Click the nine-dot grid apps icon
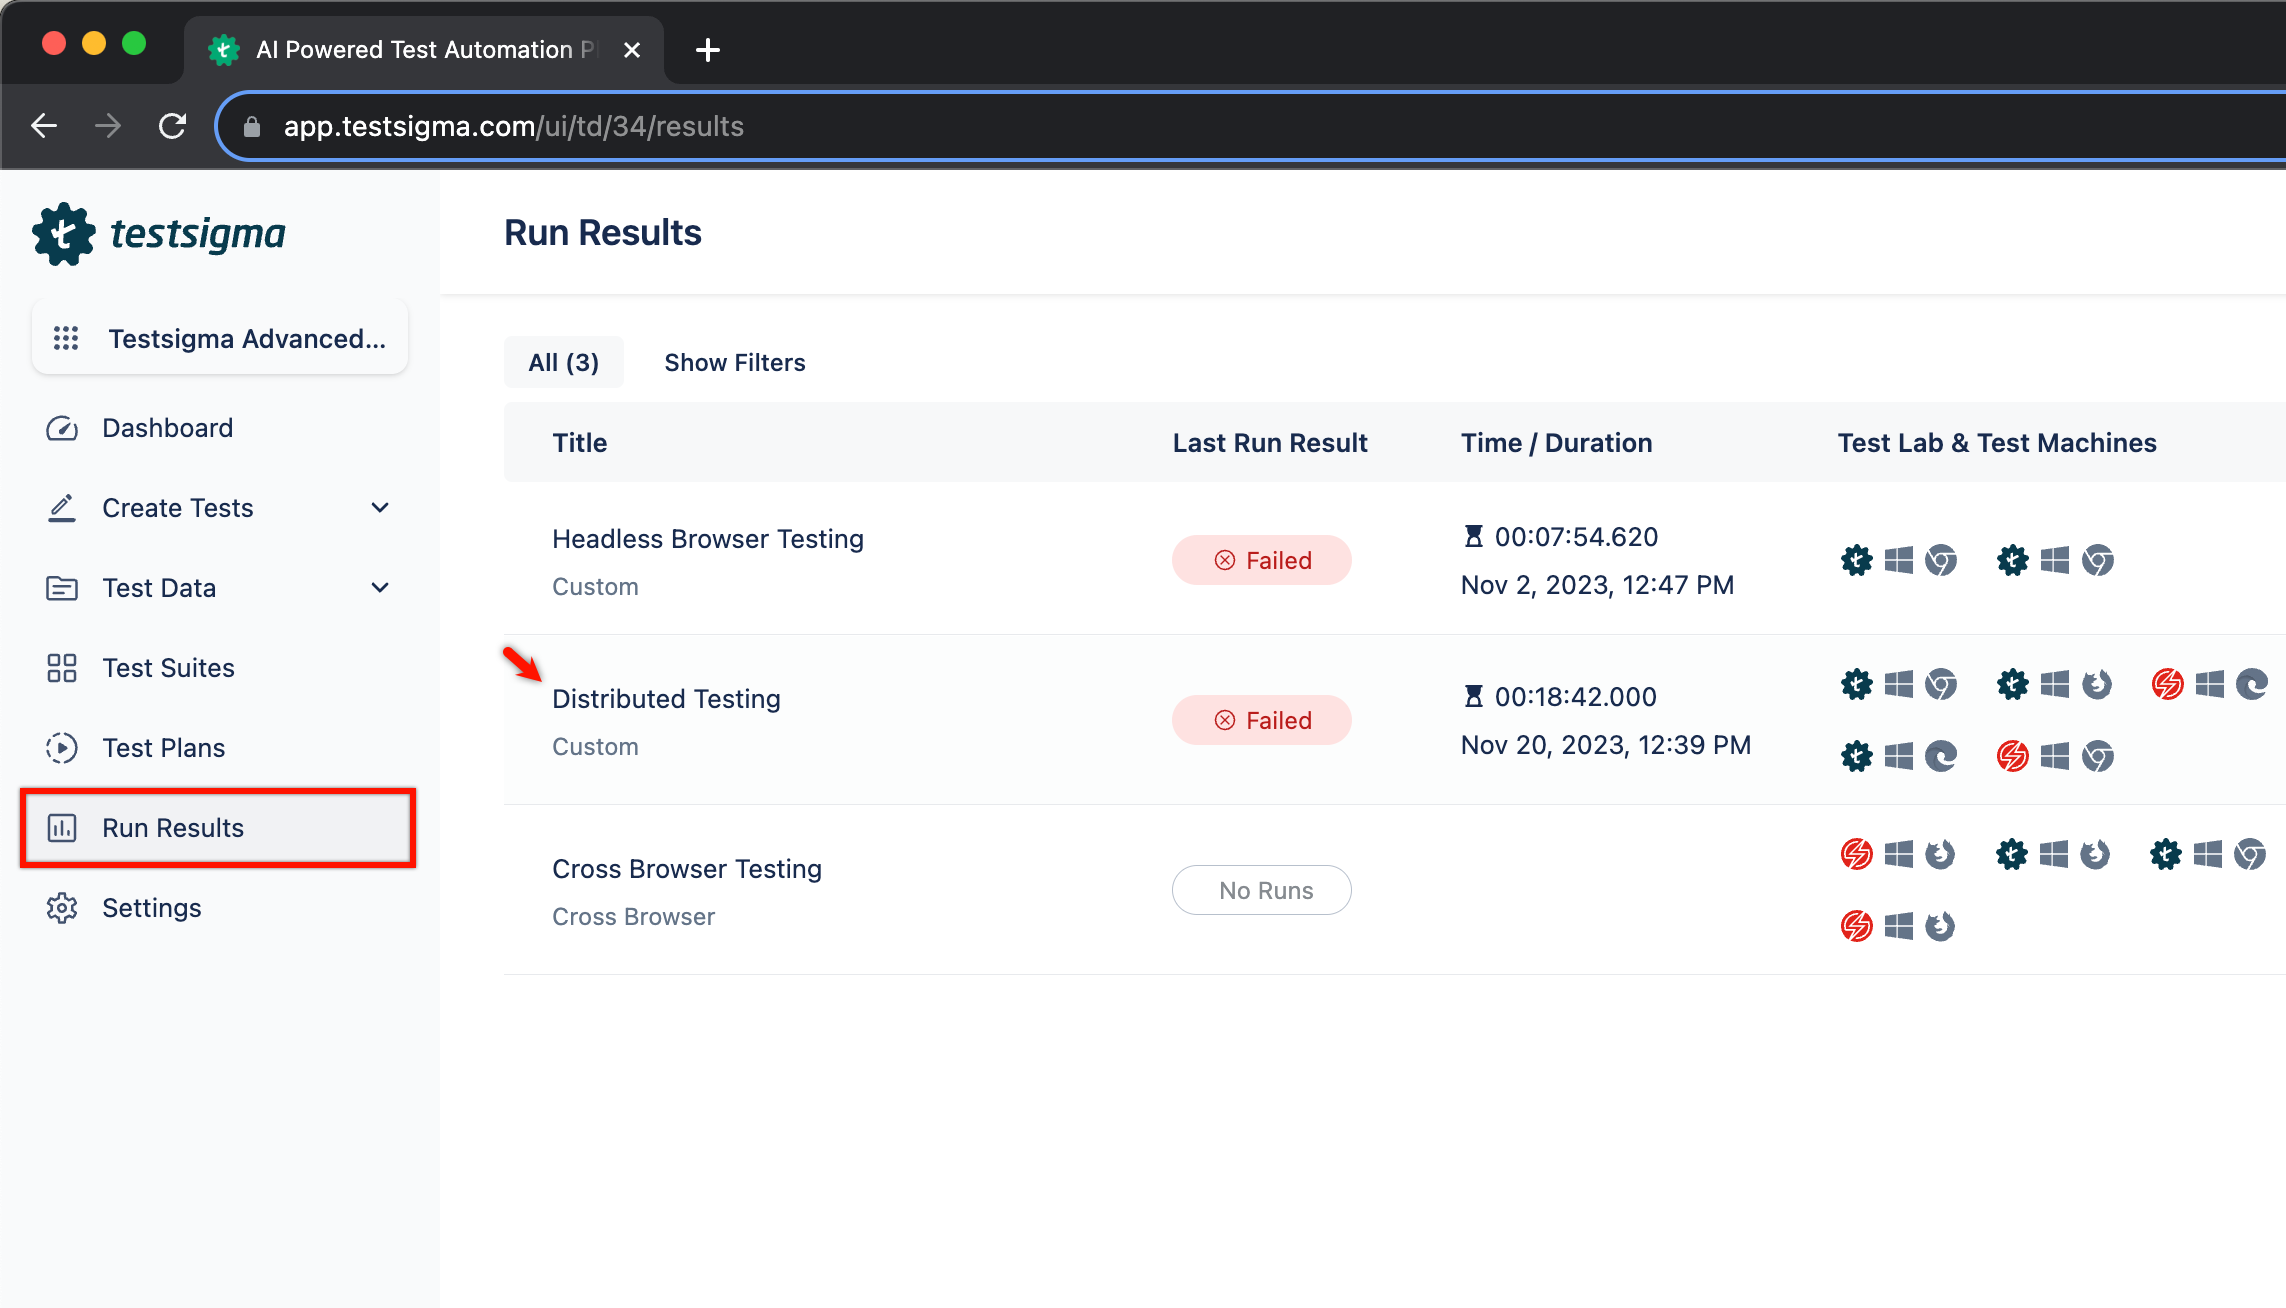This screenshot has width=2286, height=1308. (x=64, y=338)
